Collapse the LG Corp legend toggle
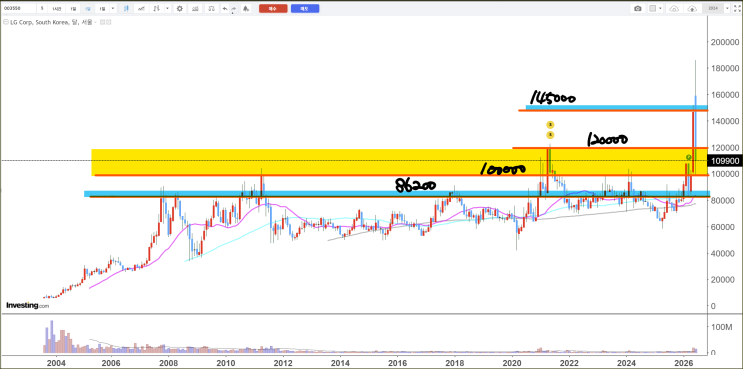 (6, 22)
